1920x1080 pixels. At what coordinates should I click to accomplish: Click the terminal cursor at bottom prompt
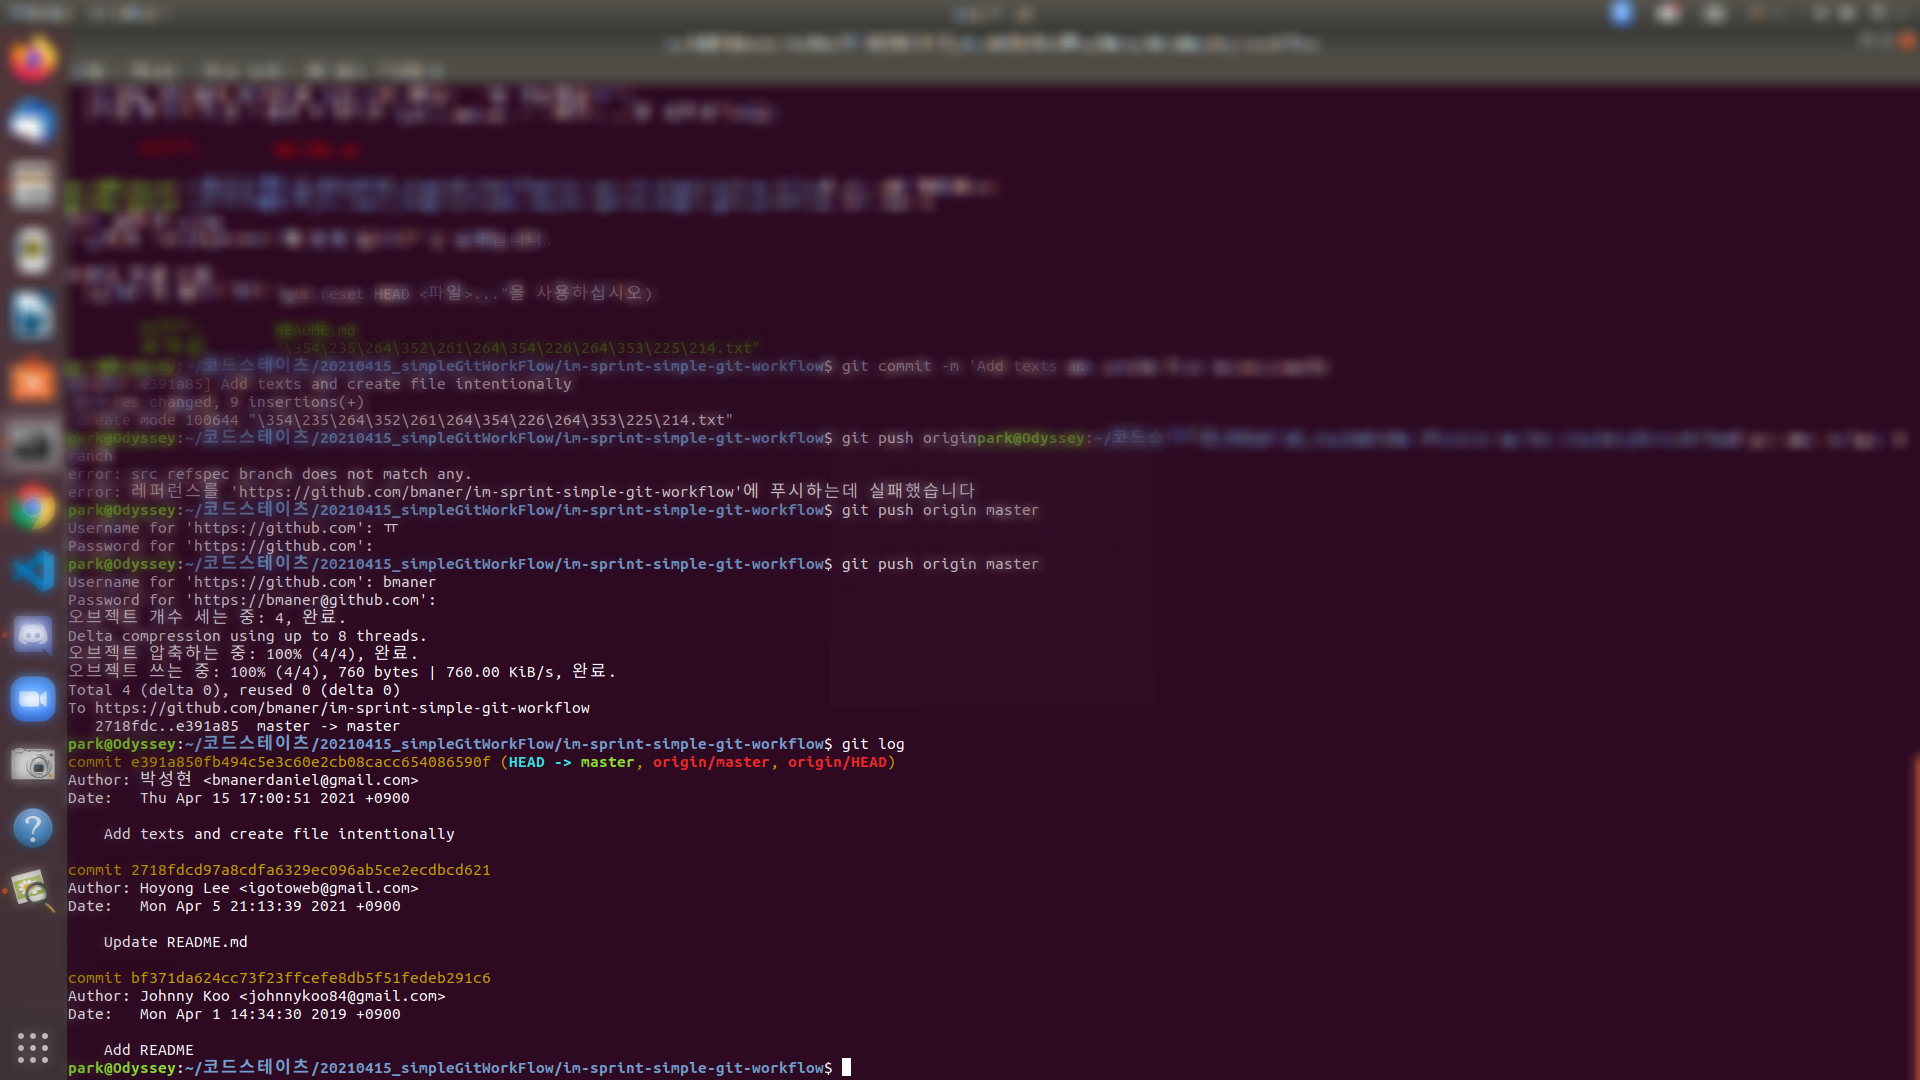846,1067
